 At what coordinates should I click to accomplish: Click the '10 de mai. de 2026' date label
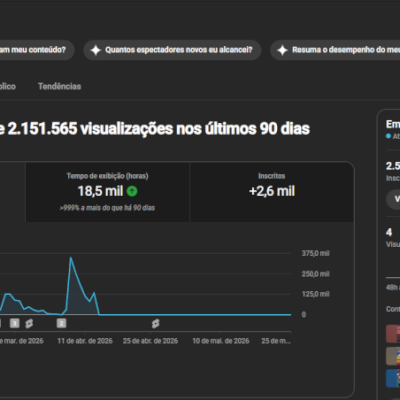221,341
